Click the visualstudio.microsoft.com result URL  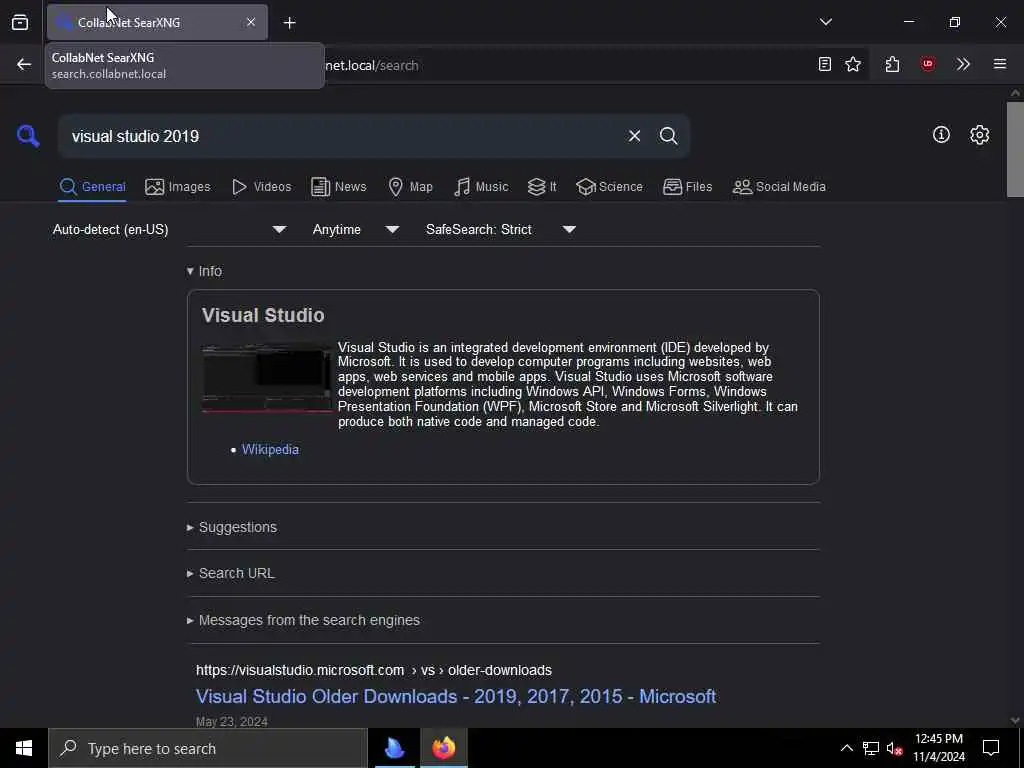374,670
